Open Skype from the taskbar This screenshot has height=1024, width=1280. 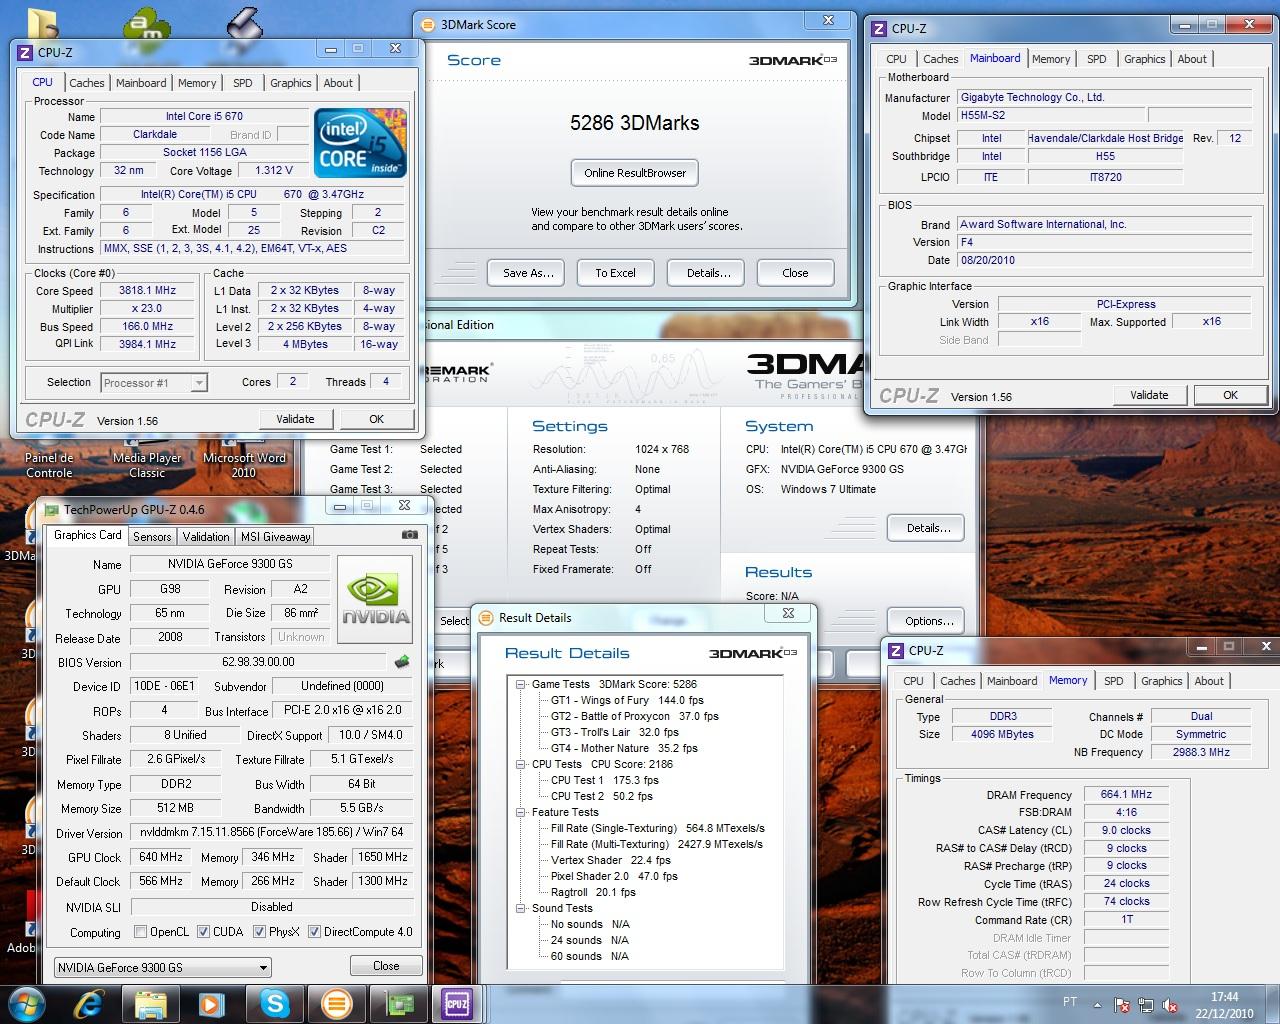(x=273, y=1003)
